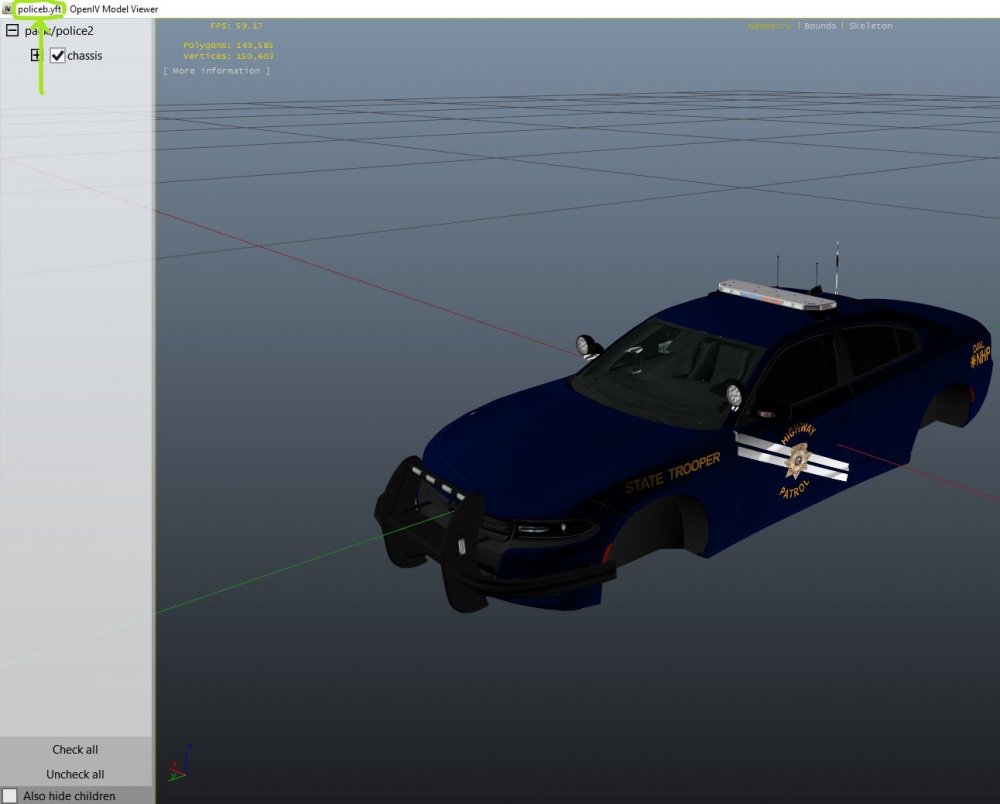Image resolution: width=1000 pixels, height=804 pixels.
Task: Click the FPS counter readout
Action: [234, 25]
